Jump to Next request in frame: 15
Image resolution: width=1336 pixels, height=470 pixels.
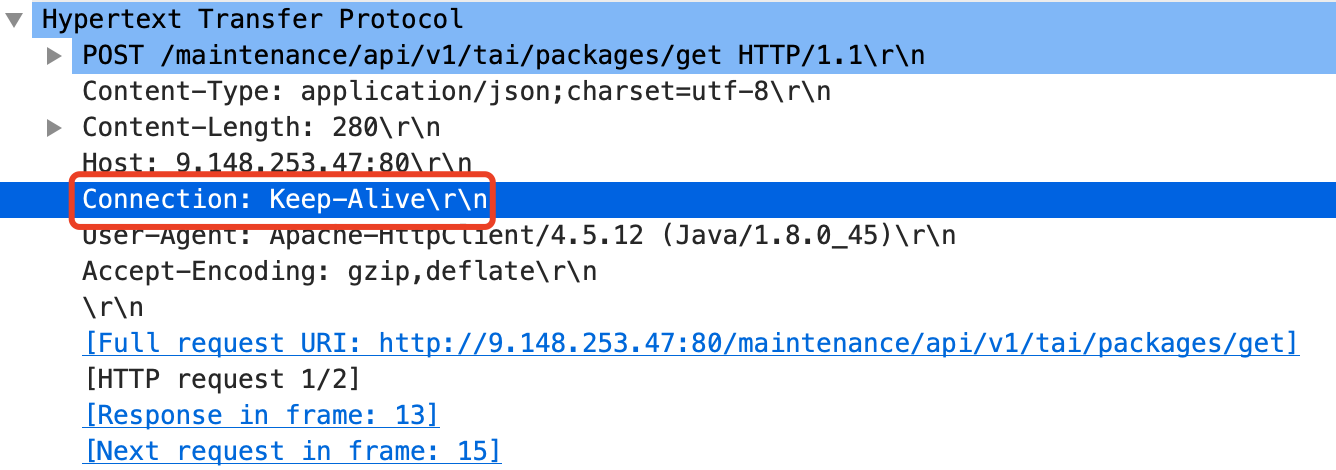292,452
